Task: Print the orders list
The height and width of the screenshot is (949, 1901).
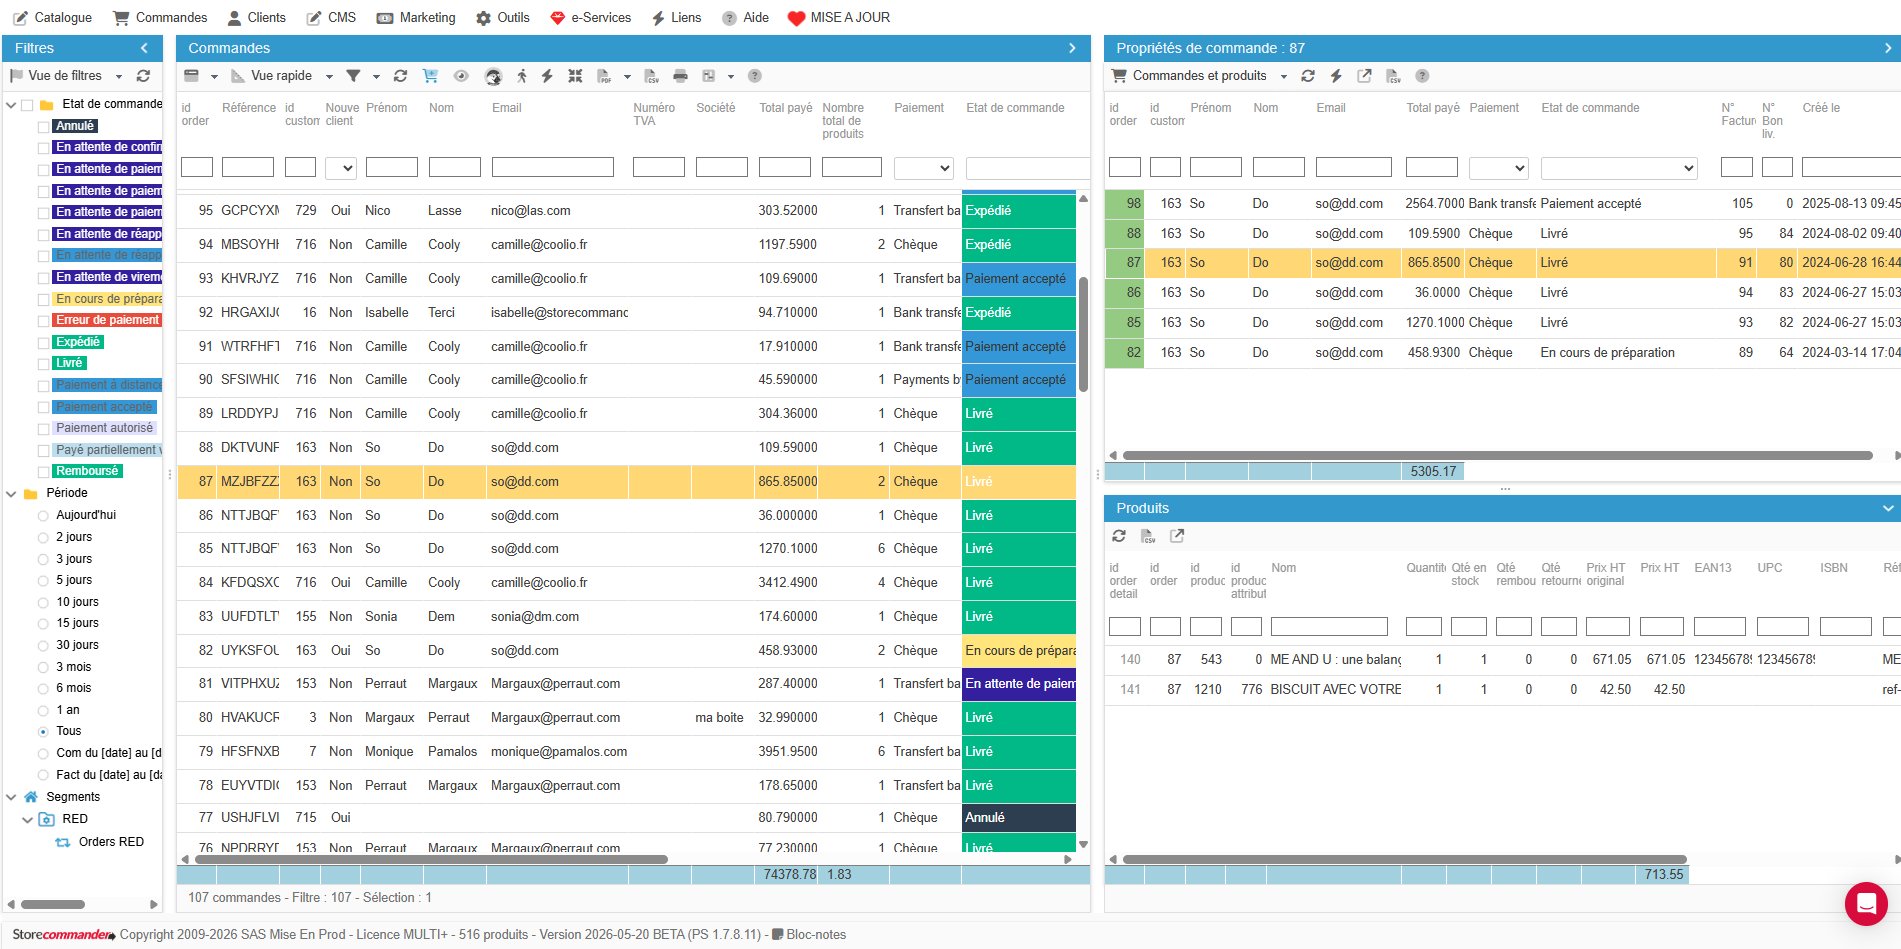Action: [x=681, y=76]
